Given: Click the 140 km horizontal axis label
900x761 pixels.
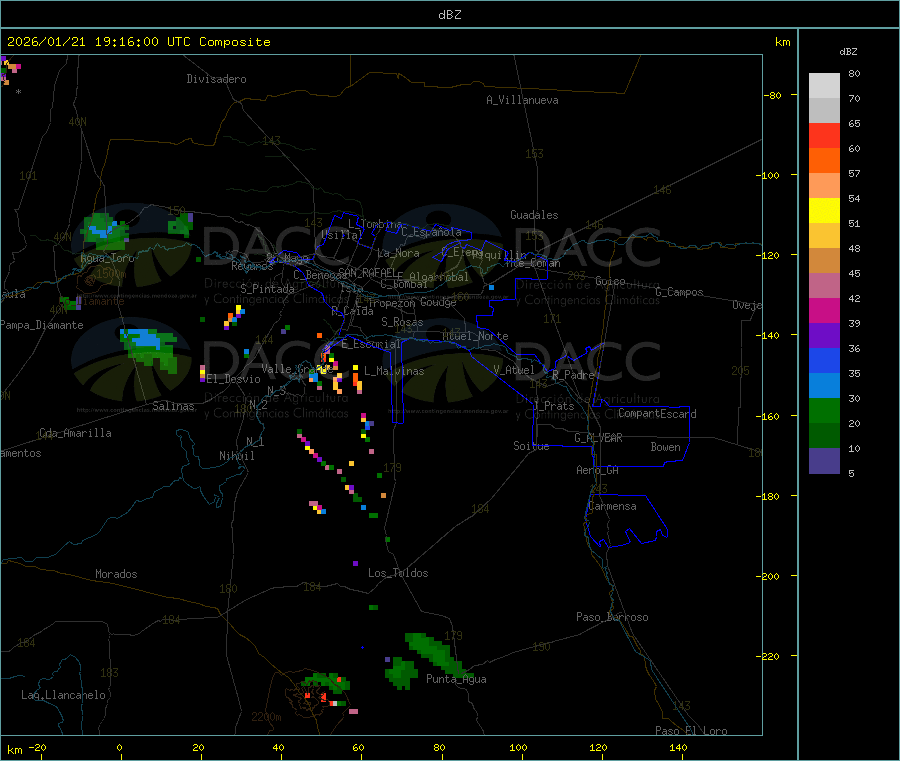Looking at the screenshot, I should [x=678, y=747].
